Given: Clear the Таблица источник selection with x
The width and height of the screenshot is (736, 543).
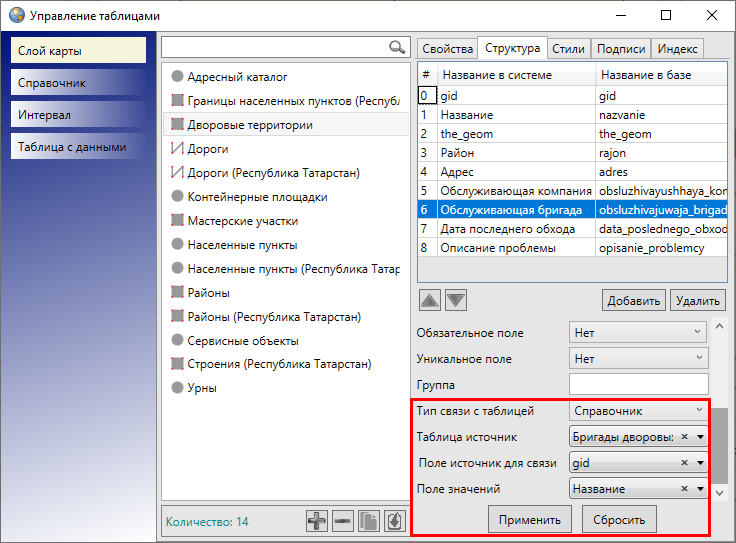Looking at the screenshot, I should click(684, 436).
